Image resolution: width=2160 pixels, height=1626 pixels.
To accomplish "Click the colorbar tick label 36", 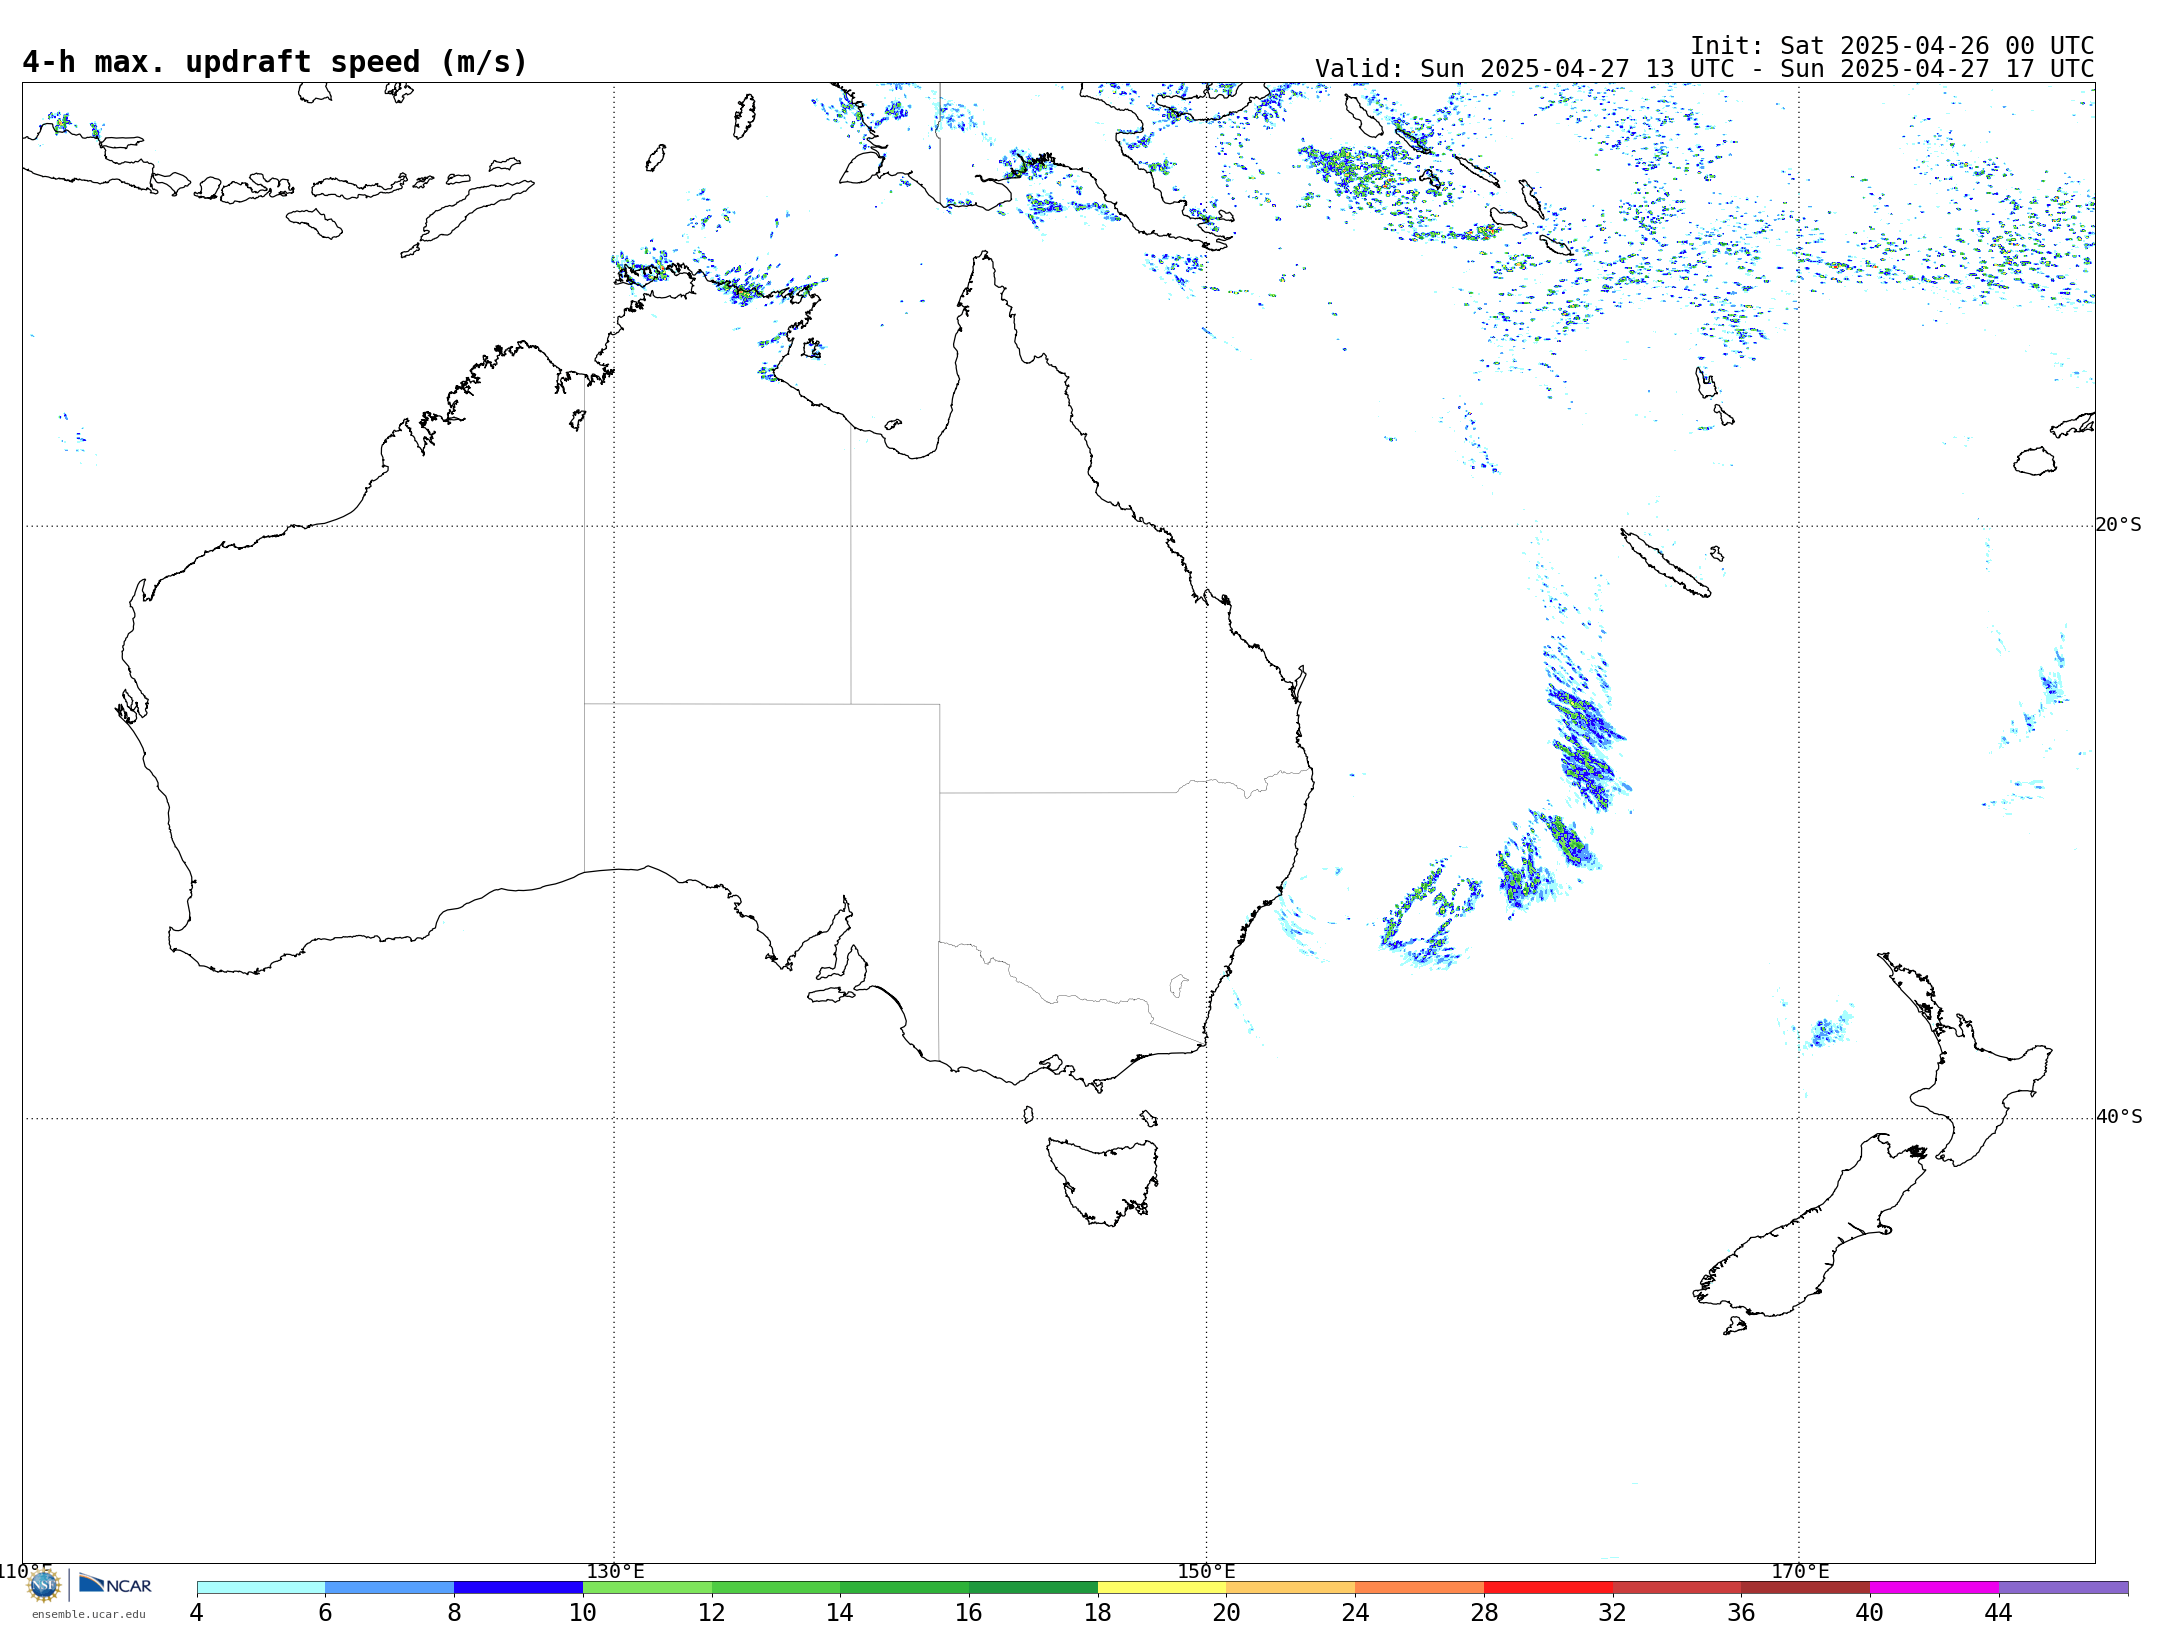I will point(1741,1613).
